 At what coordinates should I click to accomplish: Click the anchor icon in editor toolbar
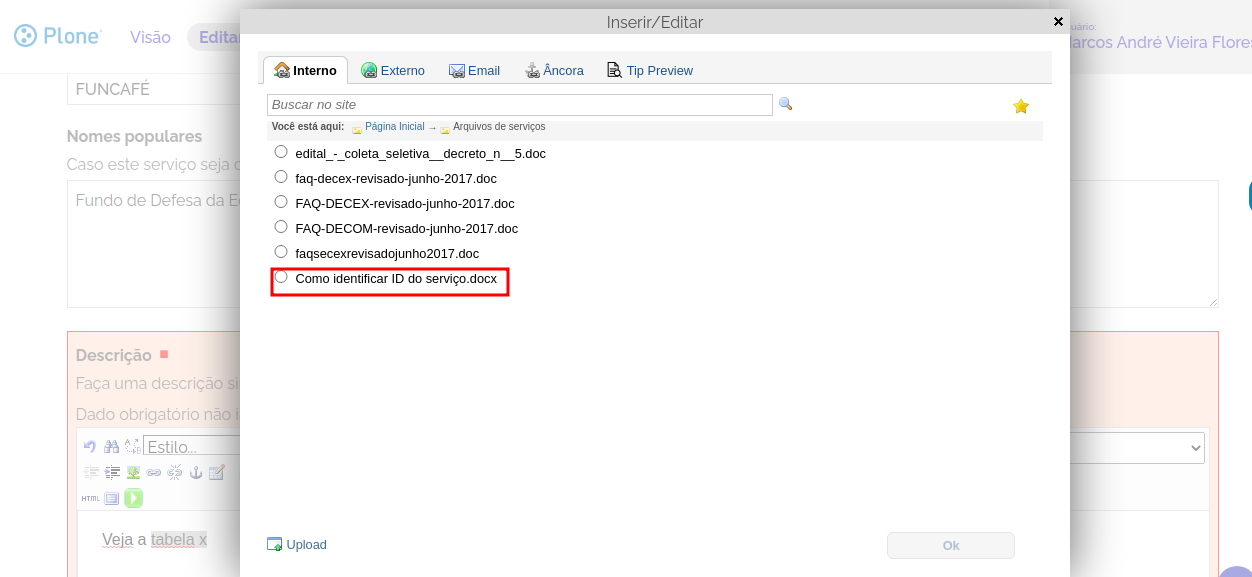196,472
